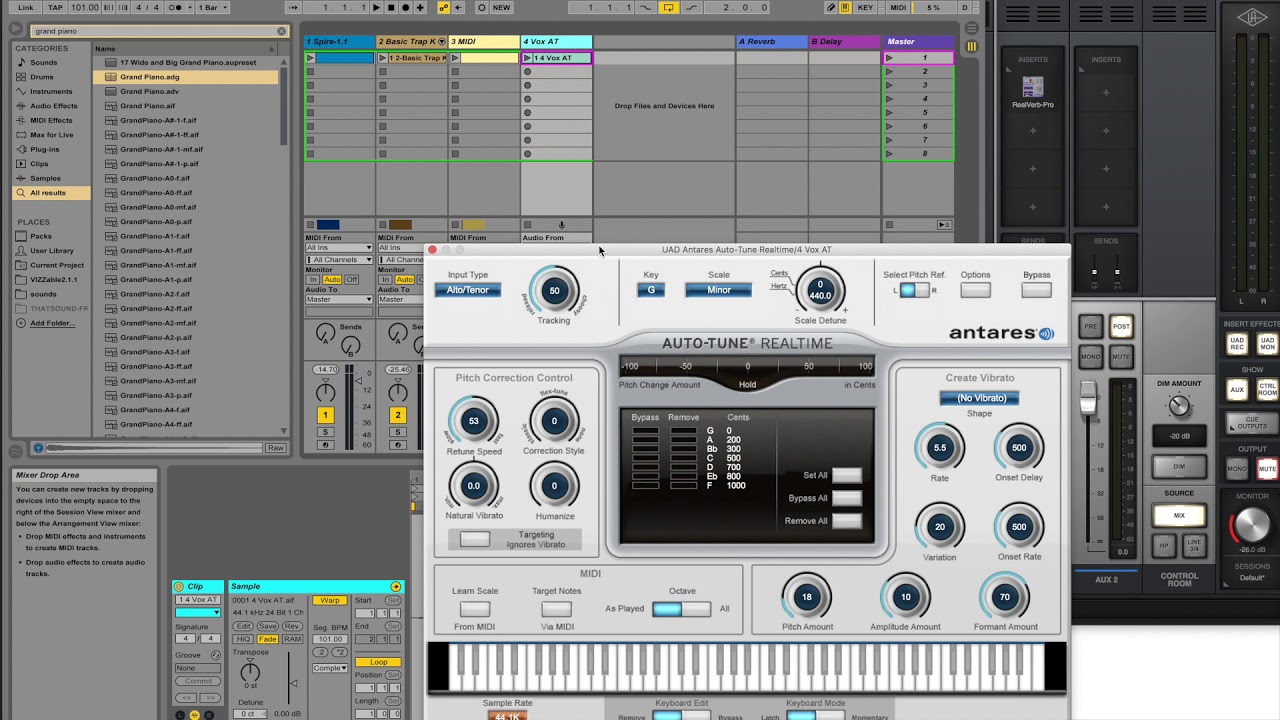Select the Sounds category icon

coord(21,62)
